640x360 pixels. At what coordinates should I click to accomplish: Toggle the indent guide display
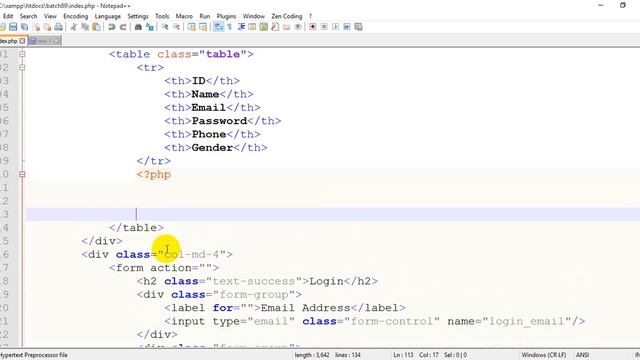(241, 27)
